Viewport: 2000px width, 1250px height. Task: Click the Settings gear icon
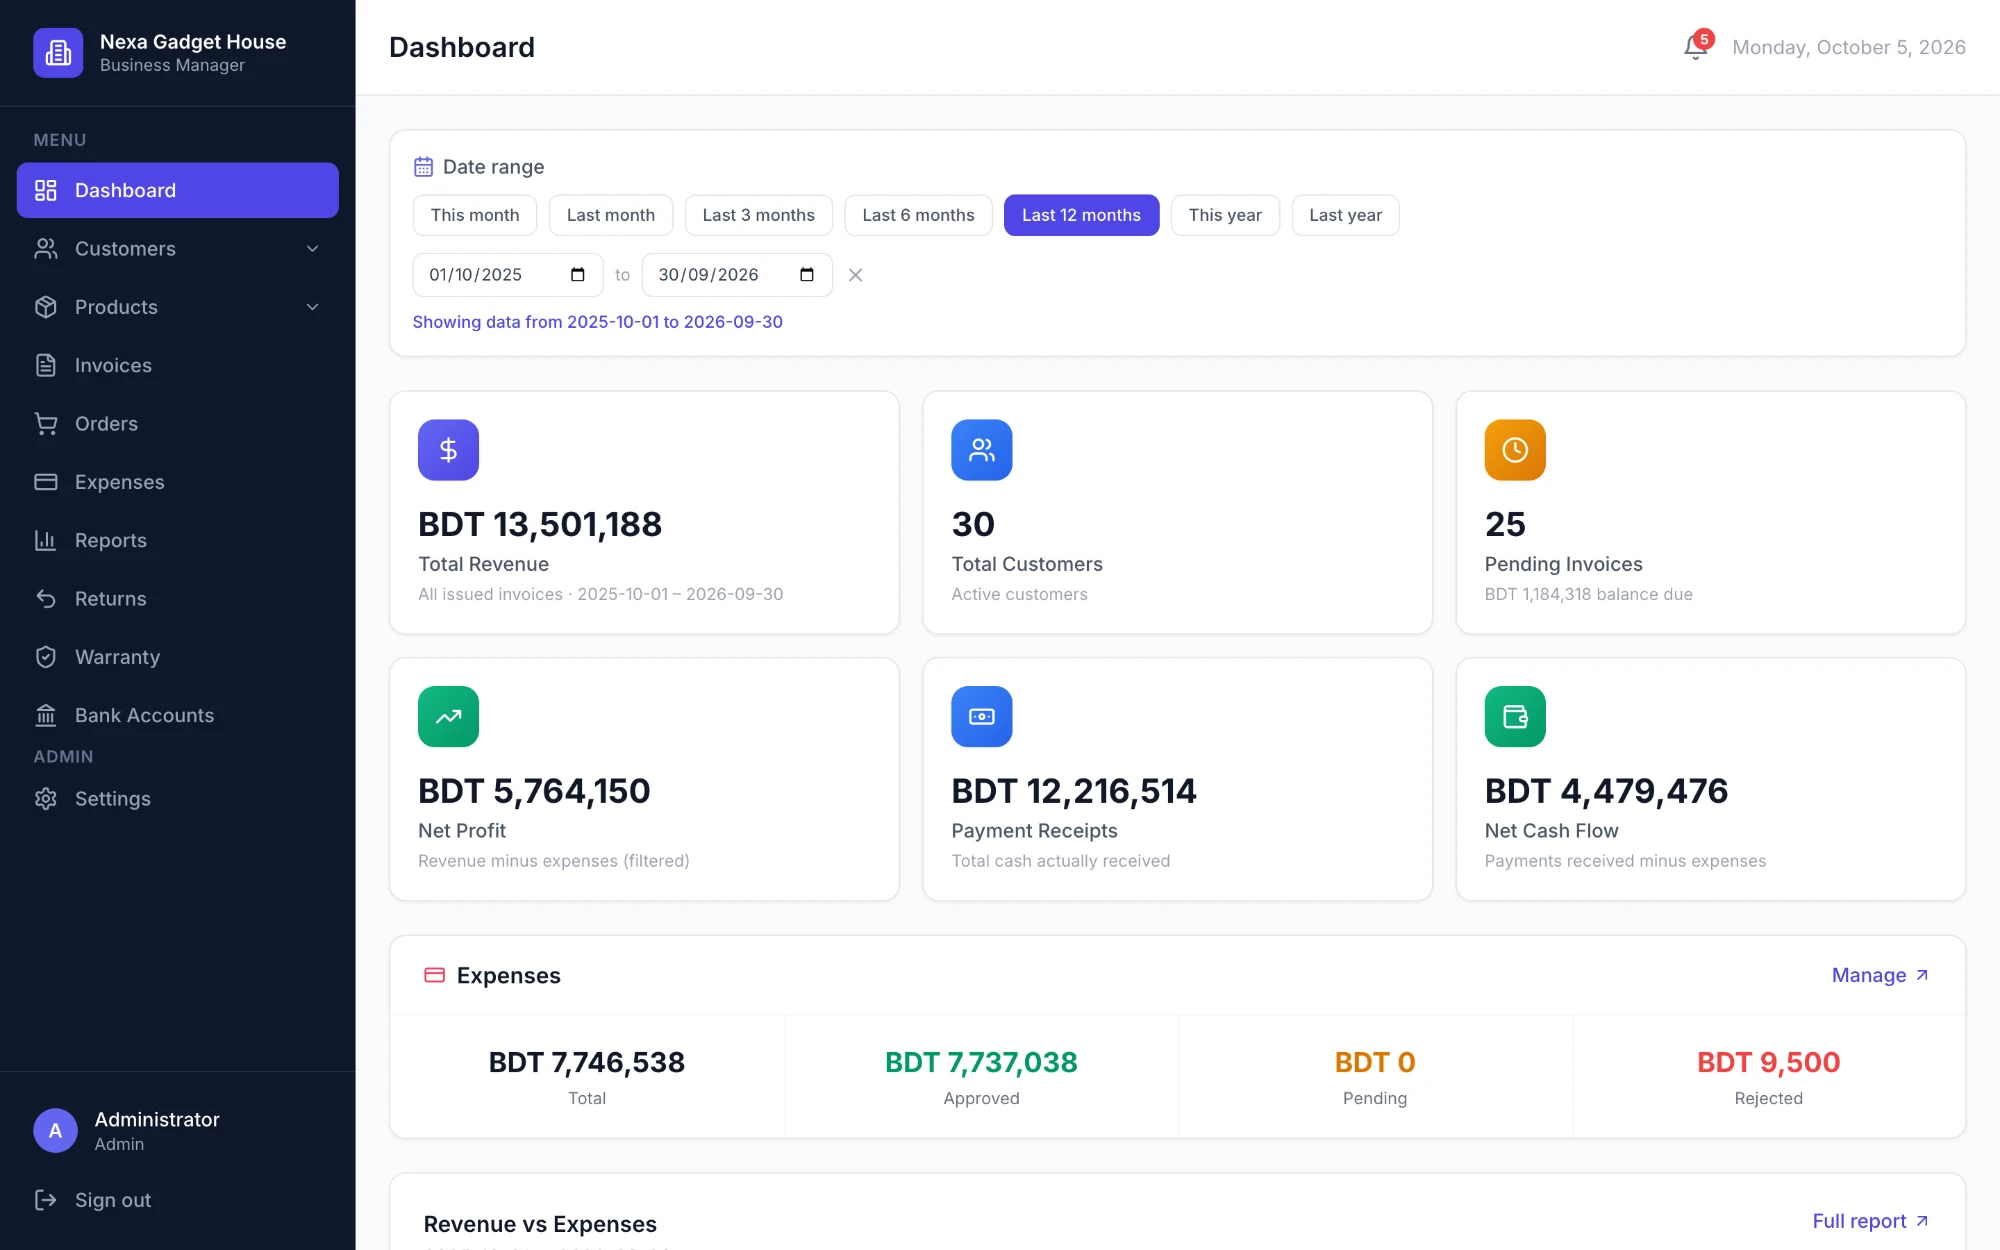click(46, 799)
